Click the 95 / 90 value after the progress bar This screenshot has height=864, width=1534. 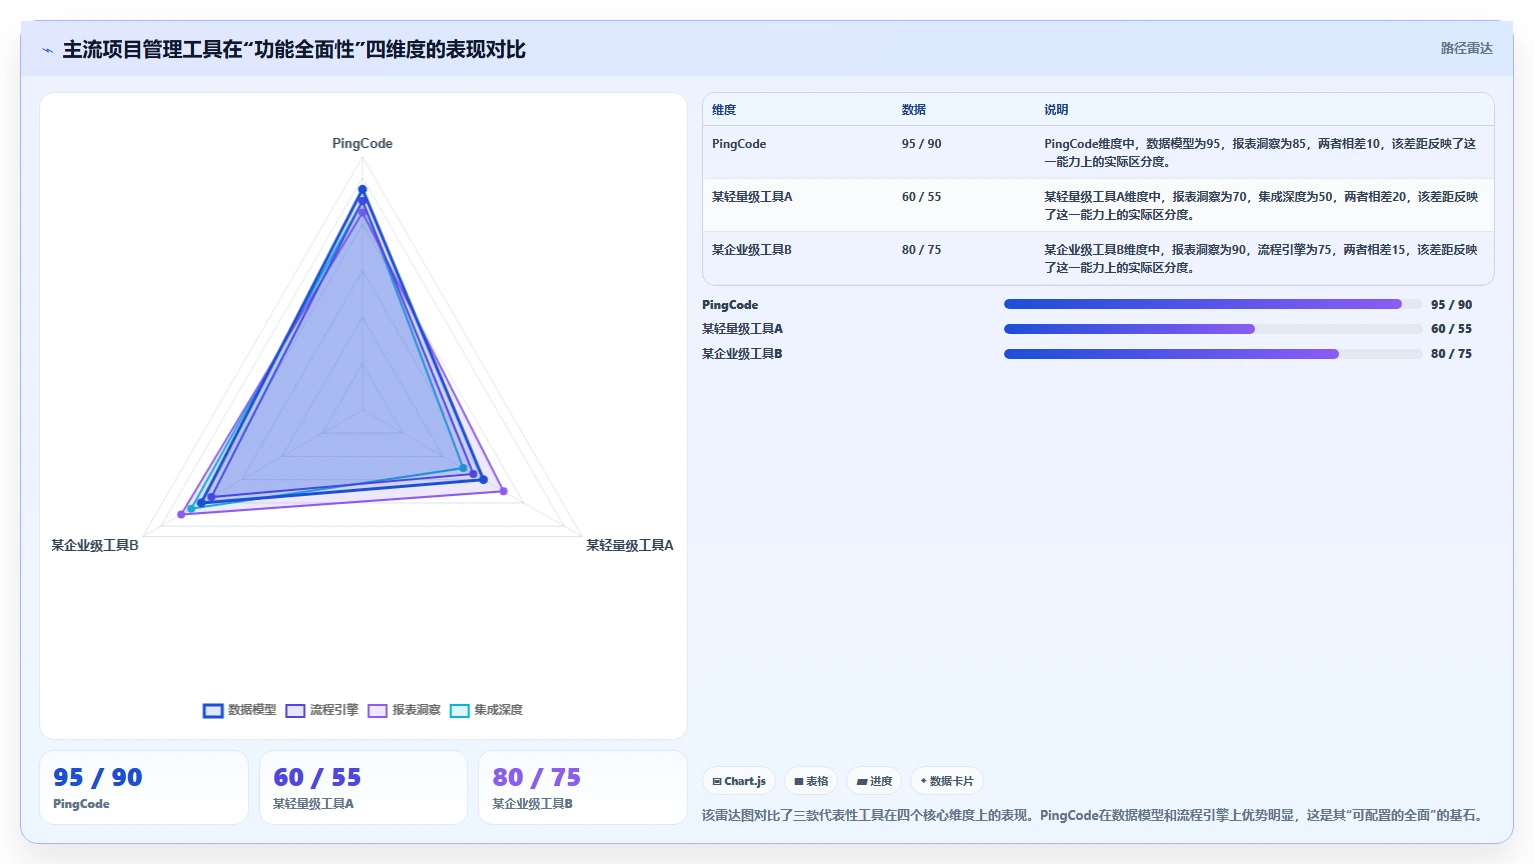[1451, 305]
